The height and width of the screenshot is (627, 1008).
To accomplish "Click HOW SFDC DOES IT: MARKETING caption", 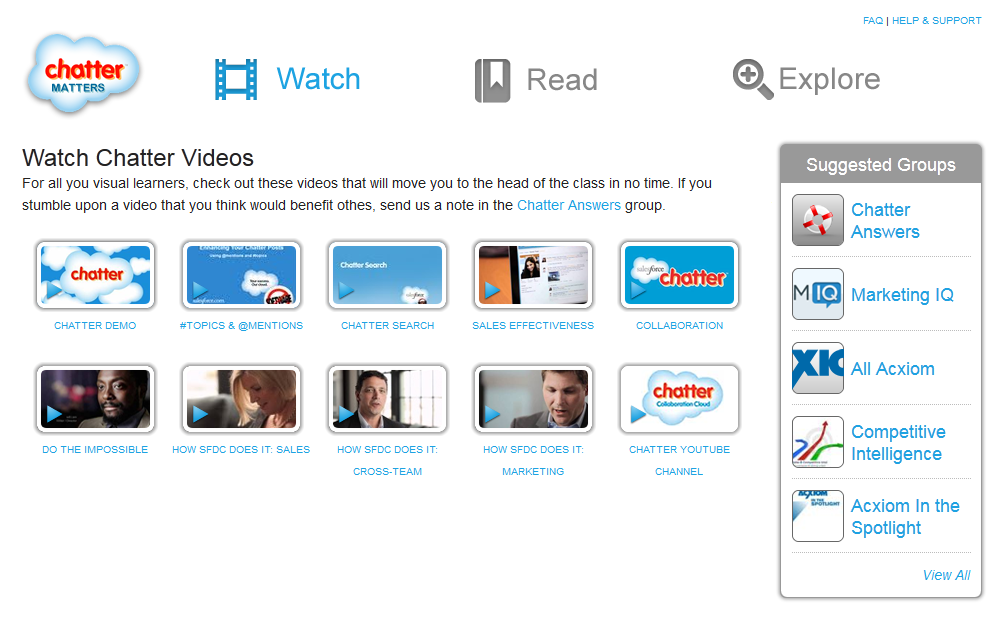I will (533, 460).
